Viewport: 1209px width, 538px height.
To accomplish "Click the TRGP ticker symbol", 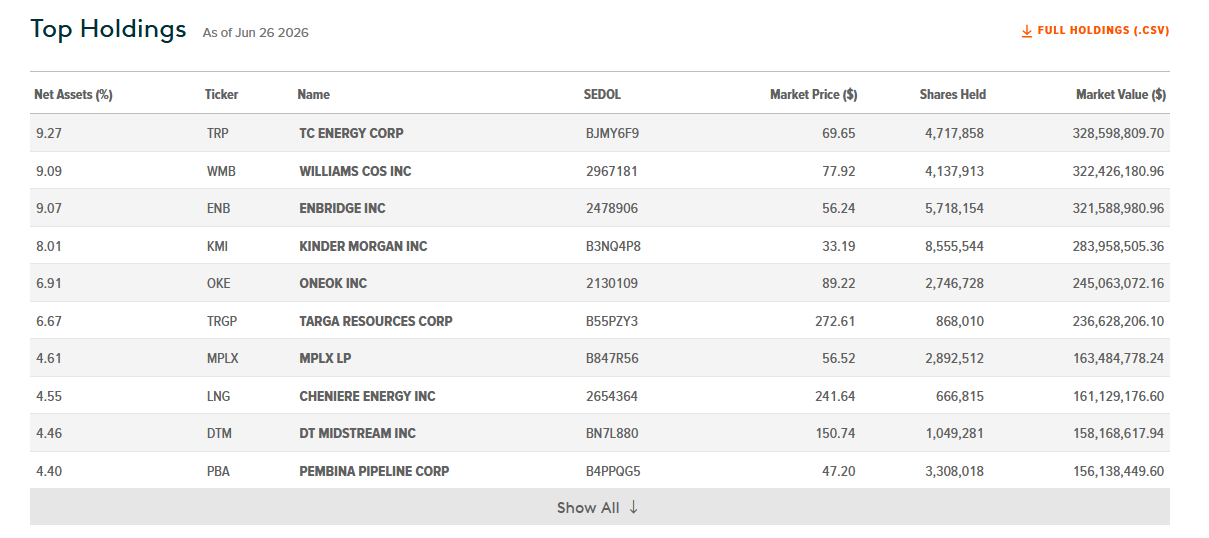I will pyautogui.click(x=222, y=321).
